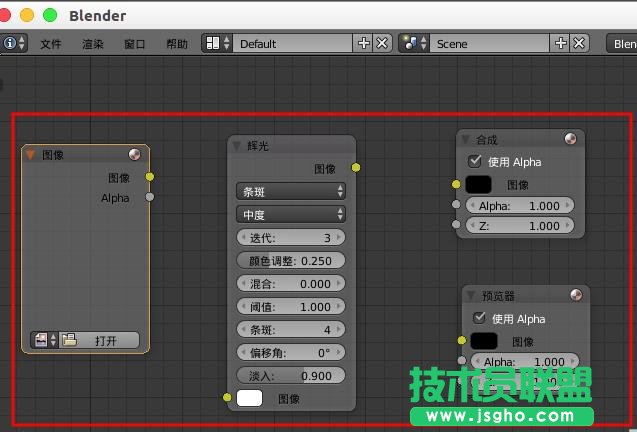
Task: Open the 中度 quality dropdown
Action: click(x=291, y=214)
